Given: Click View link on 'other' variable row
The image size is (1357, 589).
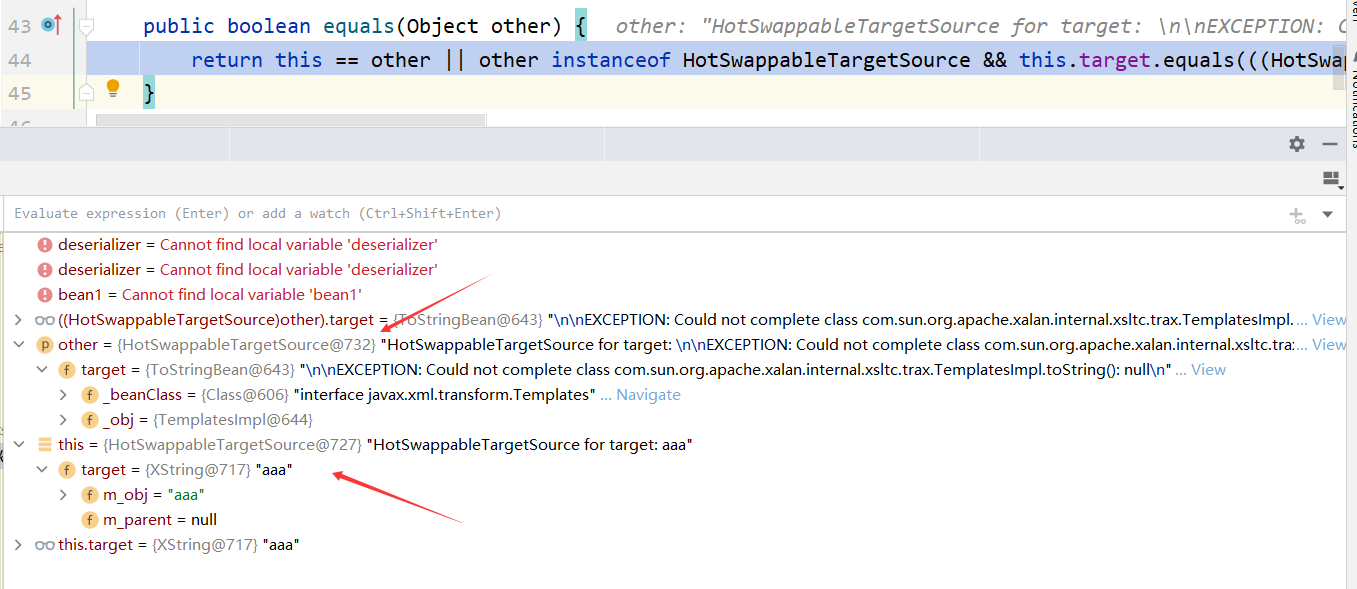Looking at the screenshot, I should point(1329,345).
